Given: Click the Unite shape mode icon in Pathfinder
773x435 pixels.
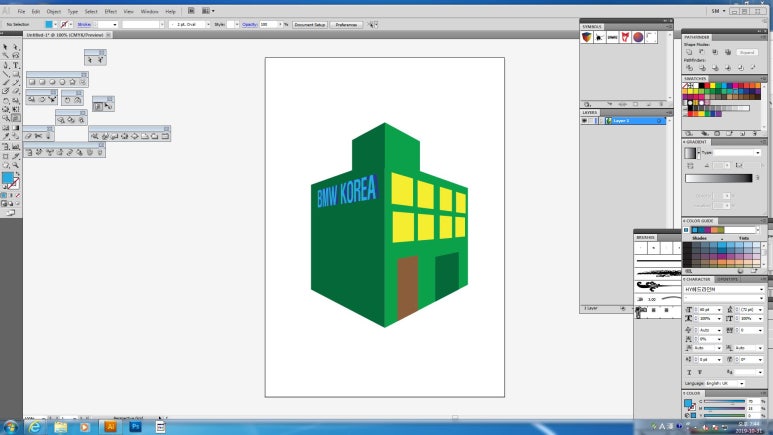Looking at the screenshot, I should [x=689, y=52].
